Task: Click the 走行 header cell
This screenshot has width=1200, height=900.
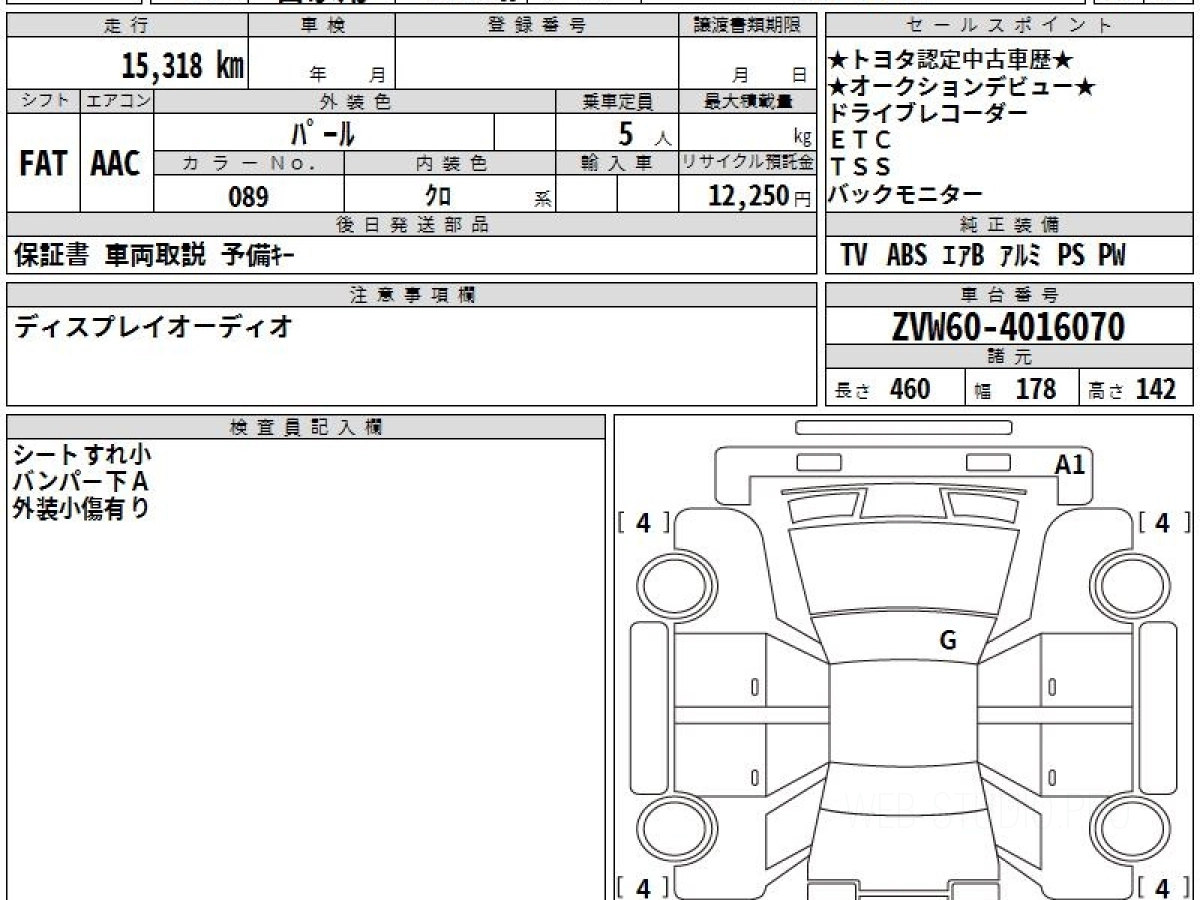Action: [x=126, y=26]
